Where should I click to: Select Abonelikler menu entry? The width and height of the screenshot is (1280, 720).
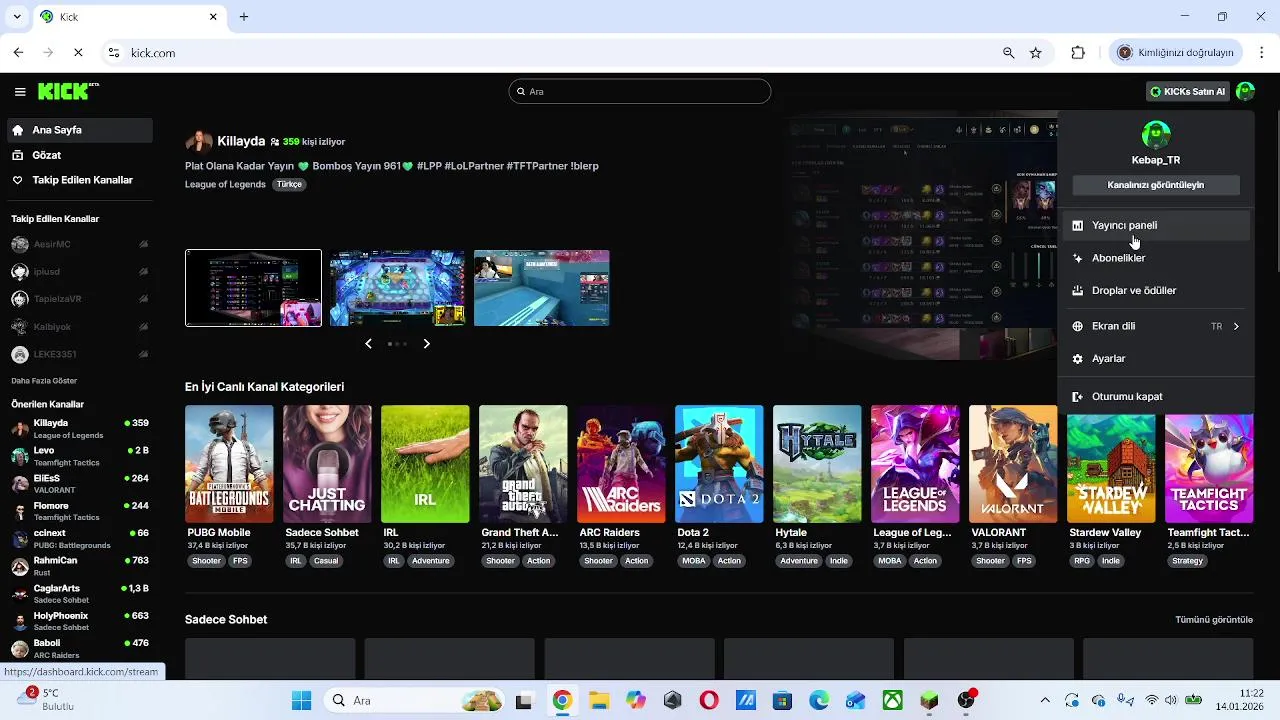click(1156, 258)
